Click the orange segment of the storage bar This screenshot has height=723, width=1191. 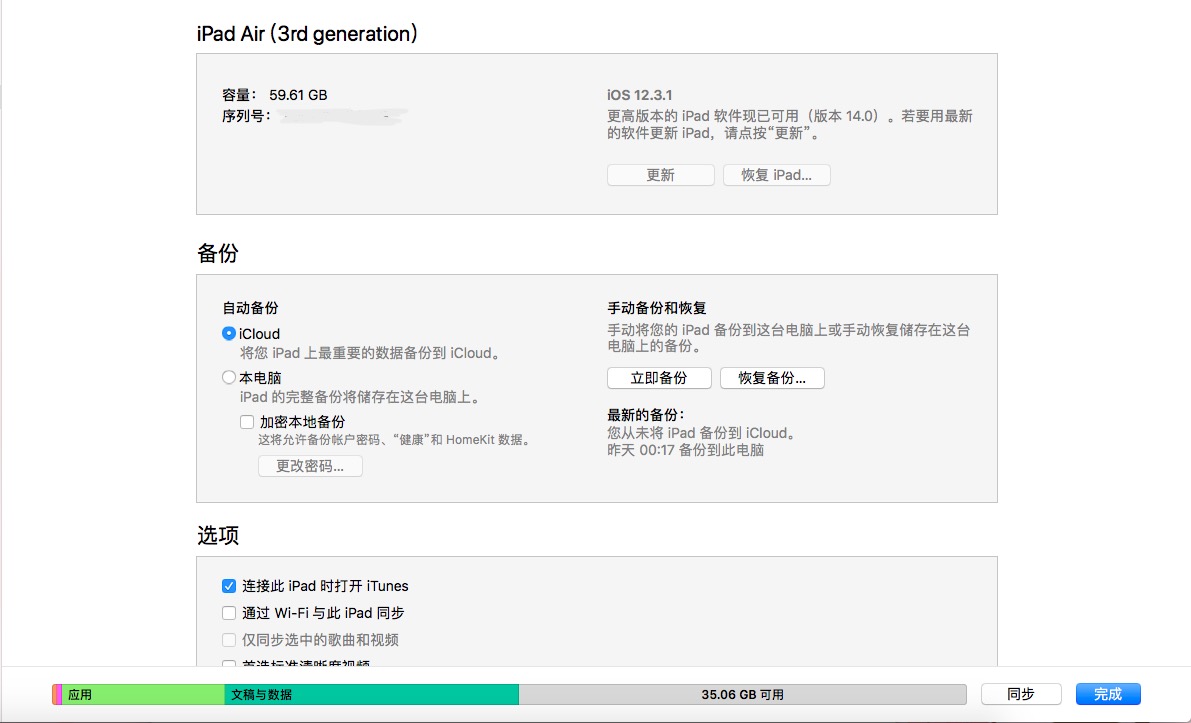pos(56,694)
